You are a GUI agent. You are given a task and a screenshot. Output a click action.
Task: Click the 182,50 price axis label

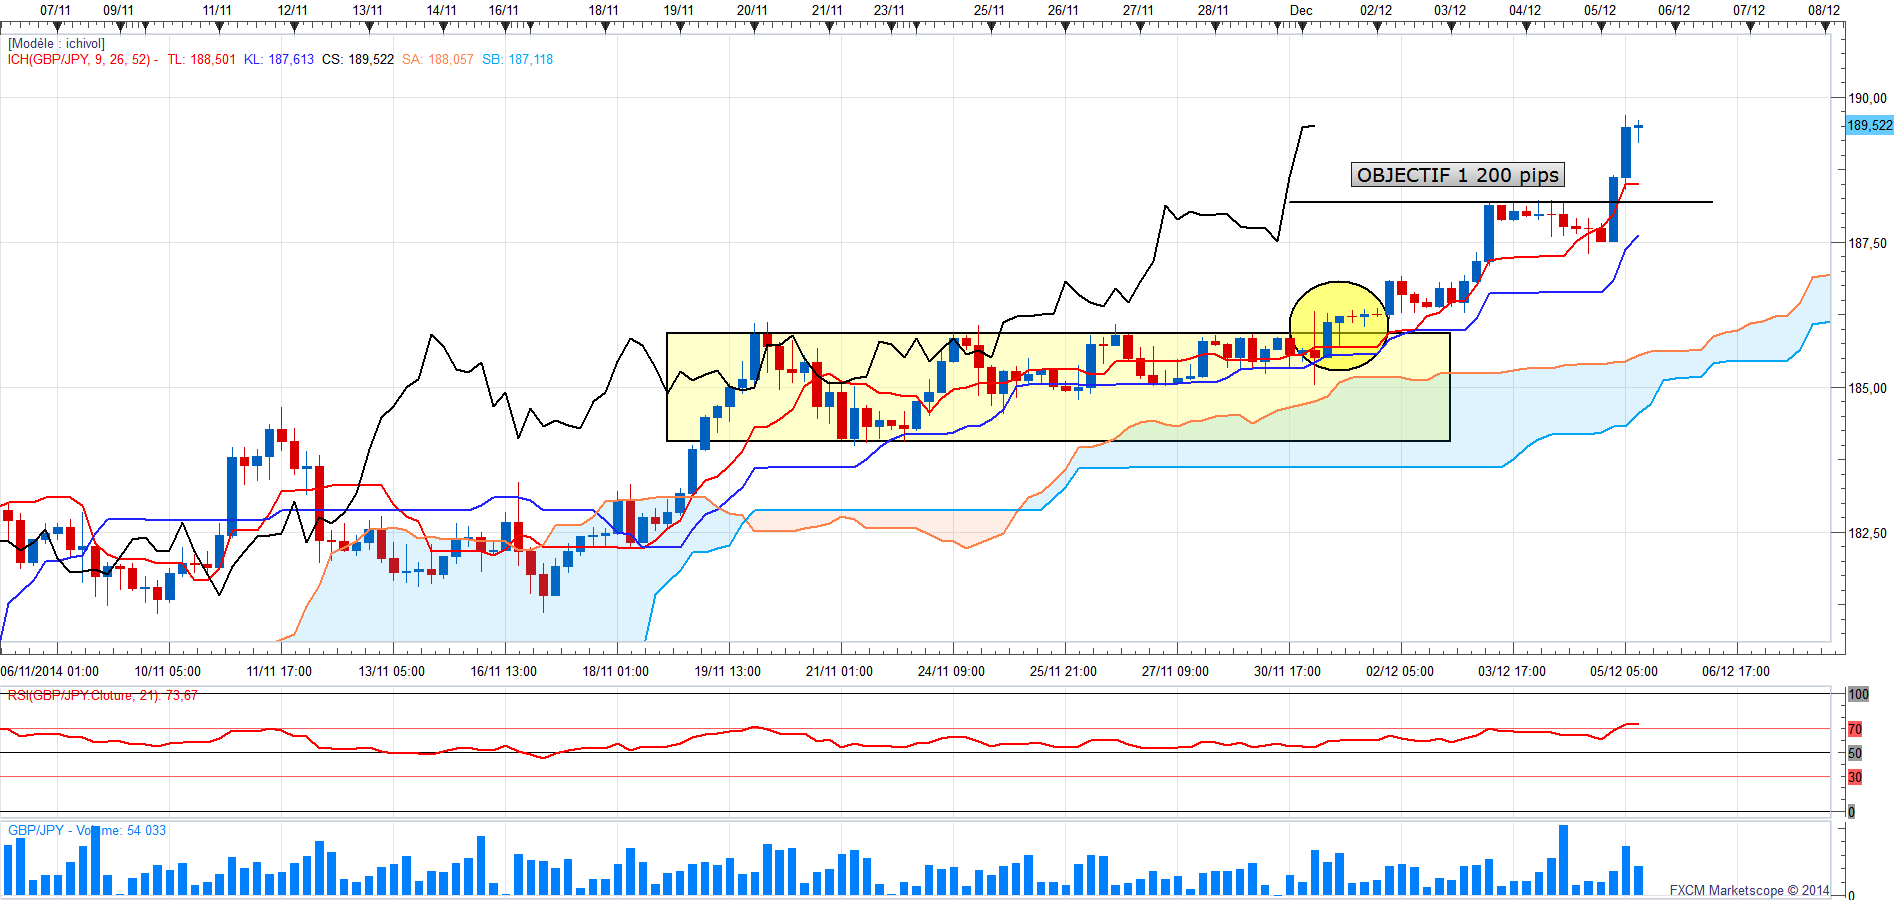pos(1867,533)
